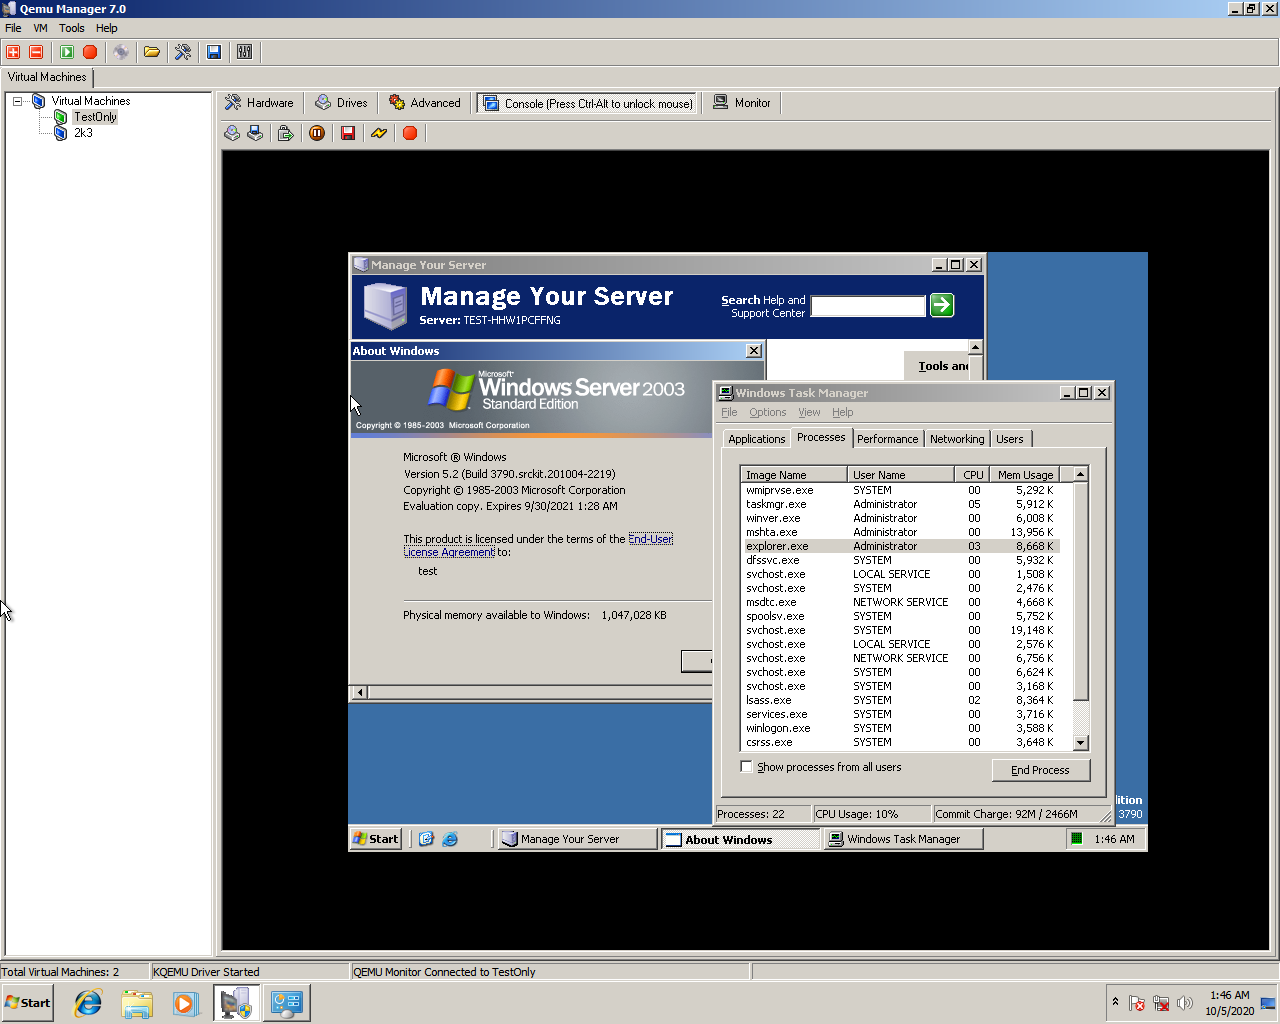Click the green search arrow in Manage Your Server
1280x1024 pixels.
942,305
